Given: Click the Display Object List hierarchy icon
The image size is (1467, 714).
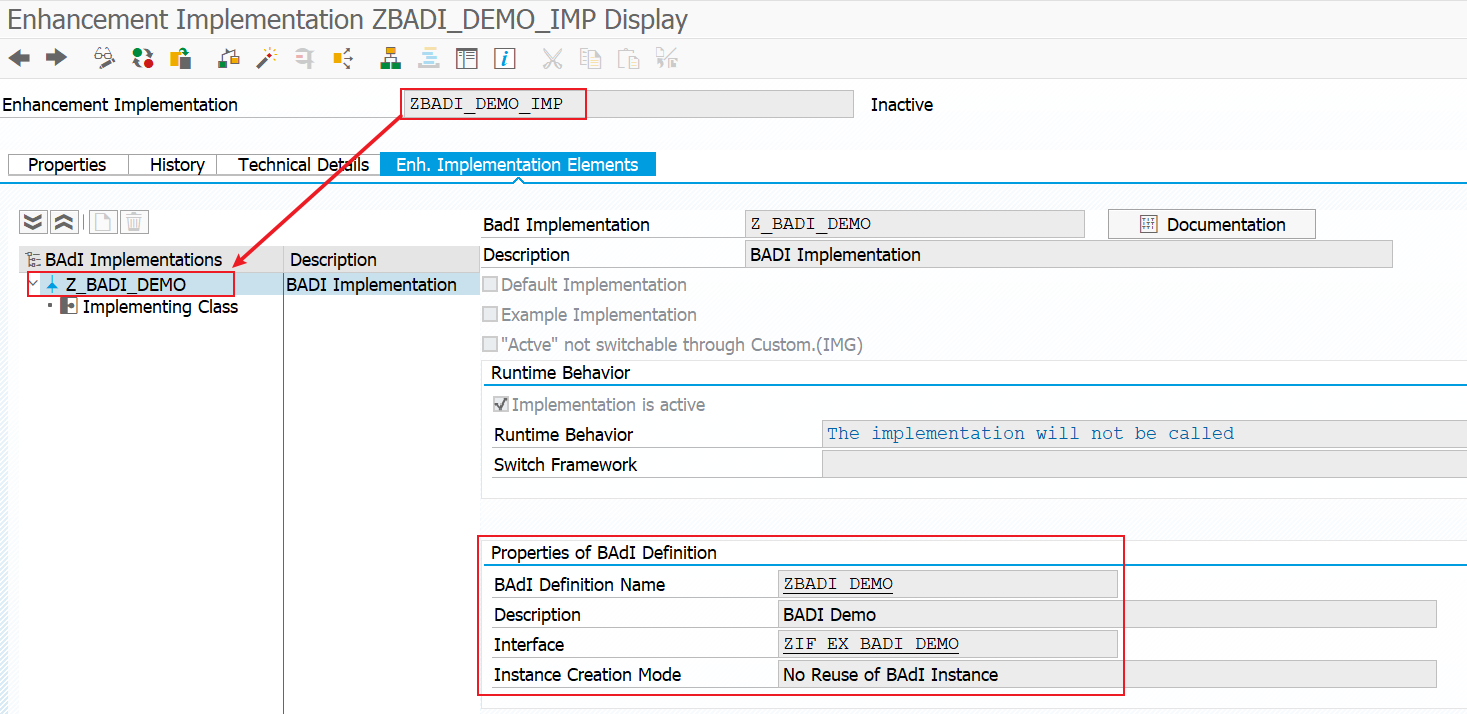Looking at the screenshot, I should 391,58.
